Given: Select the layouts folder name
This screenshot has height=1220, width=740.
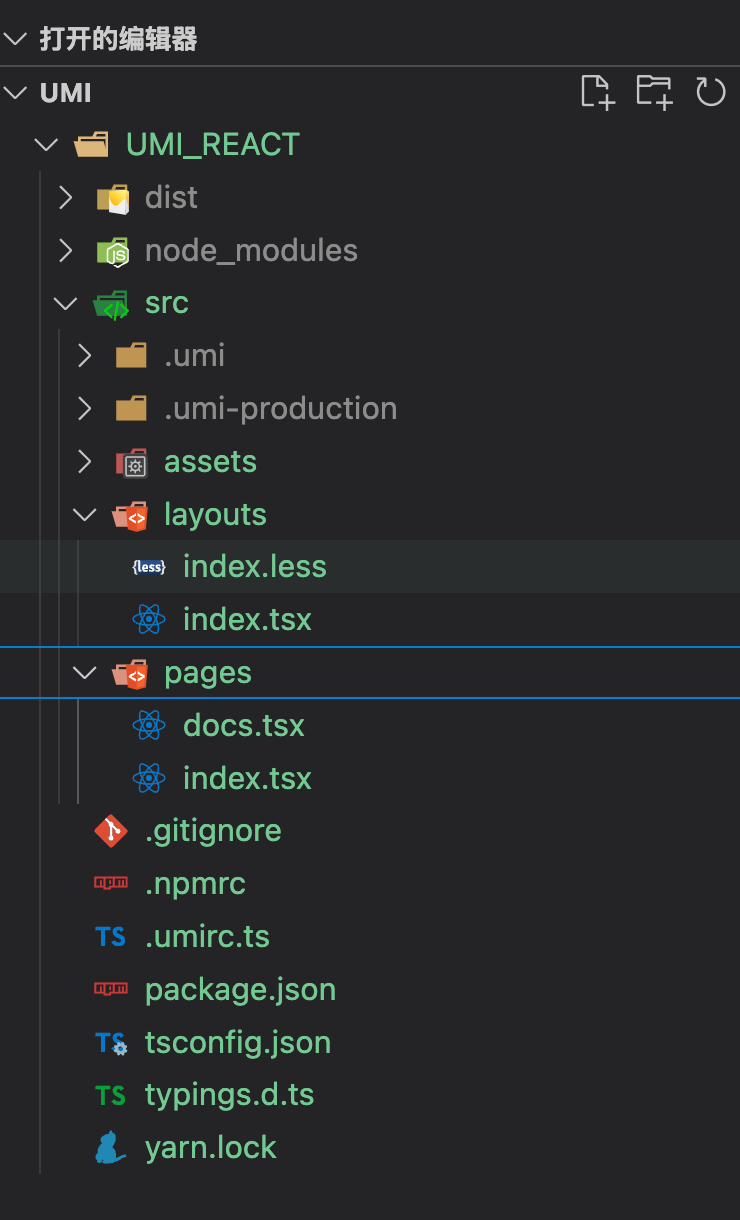Looking at the screenshot, I should click(x=215, y=515).
